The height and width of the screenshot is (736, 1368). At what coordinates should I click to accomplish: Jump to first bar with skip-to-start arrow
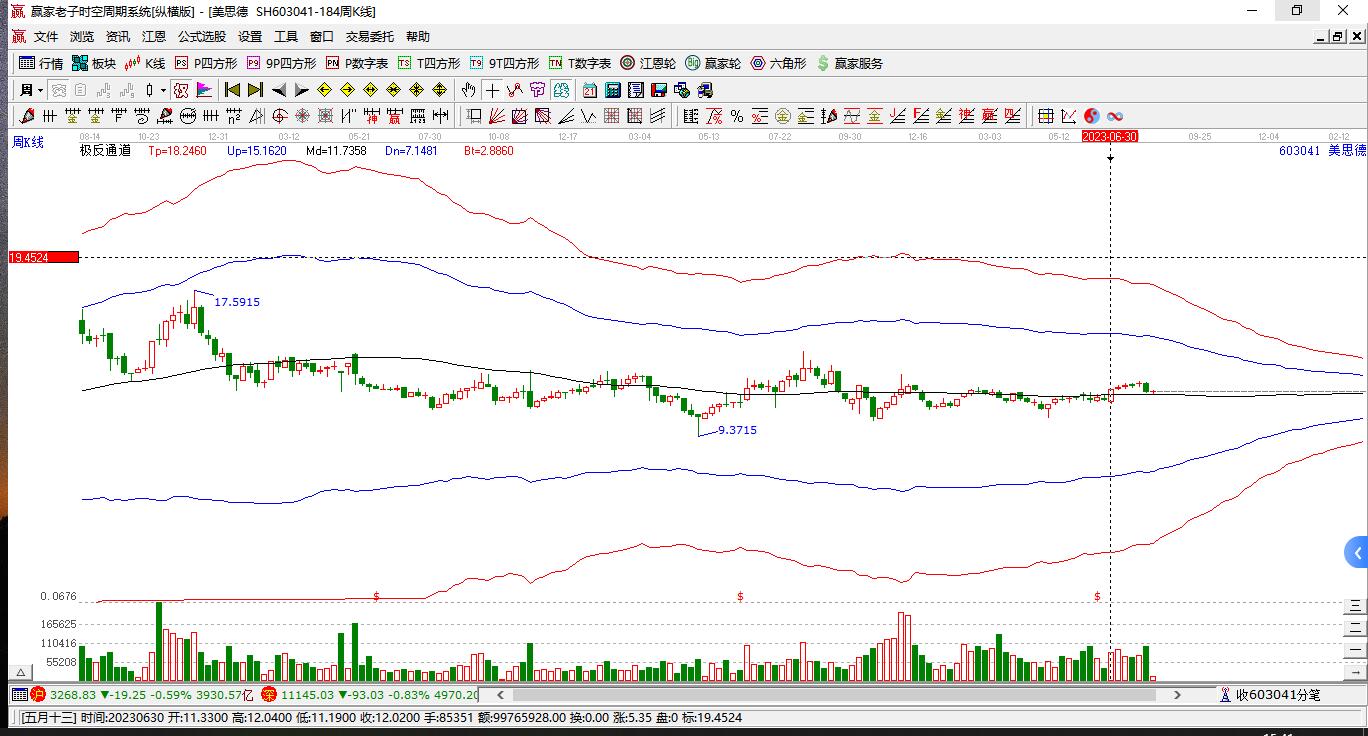coord(232,90)
